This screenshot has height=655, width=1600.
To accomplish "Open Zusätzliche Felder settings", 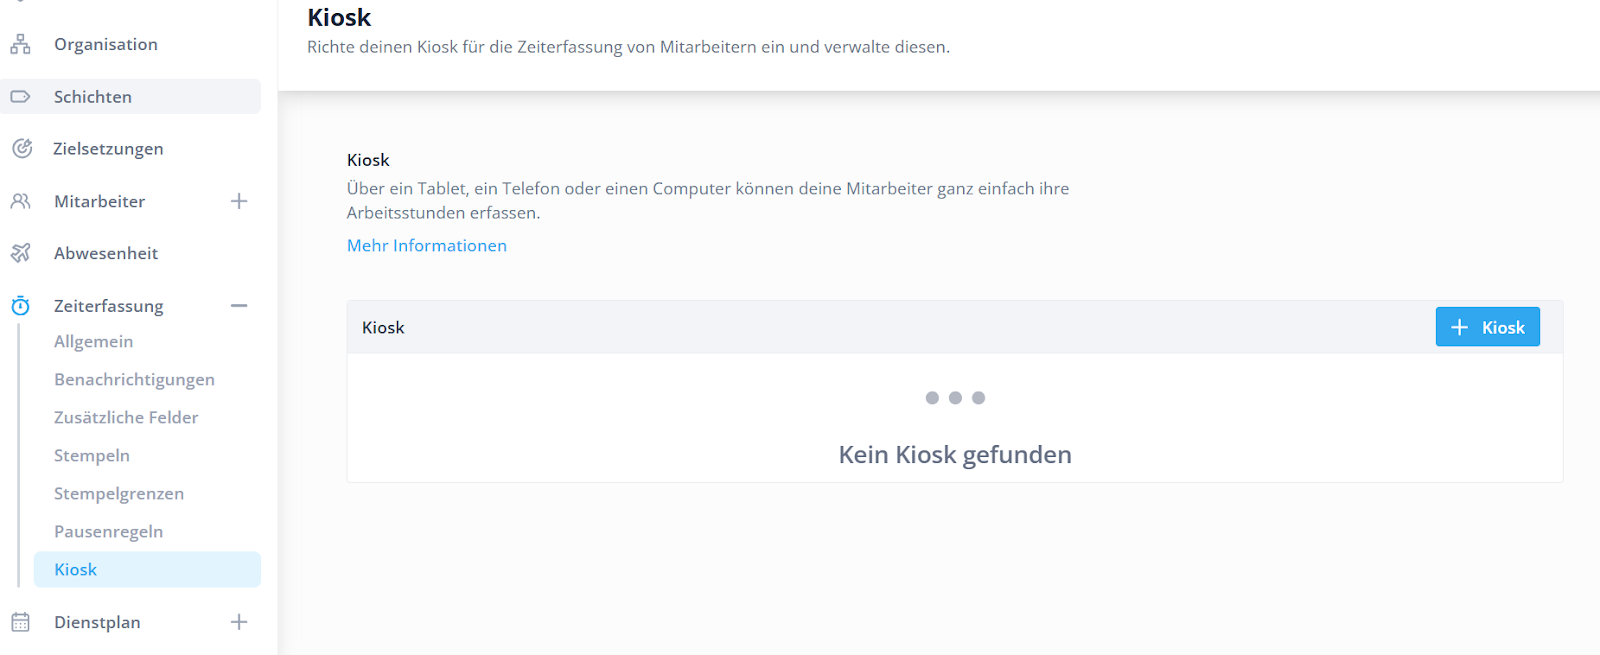I will pos(126,418).
